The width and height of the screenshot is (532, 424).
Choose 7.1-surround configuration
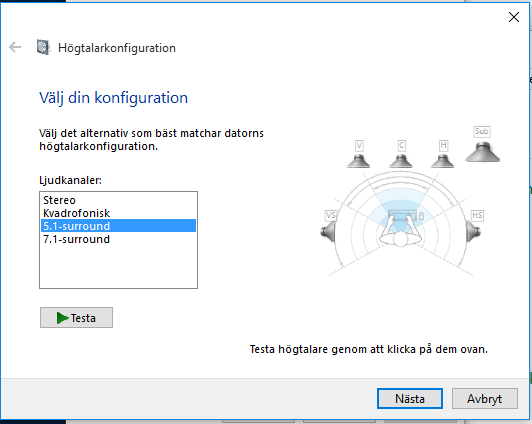[x=118, y=239]
